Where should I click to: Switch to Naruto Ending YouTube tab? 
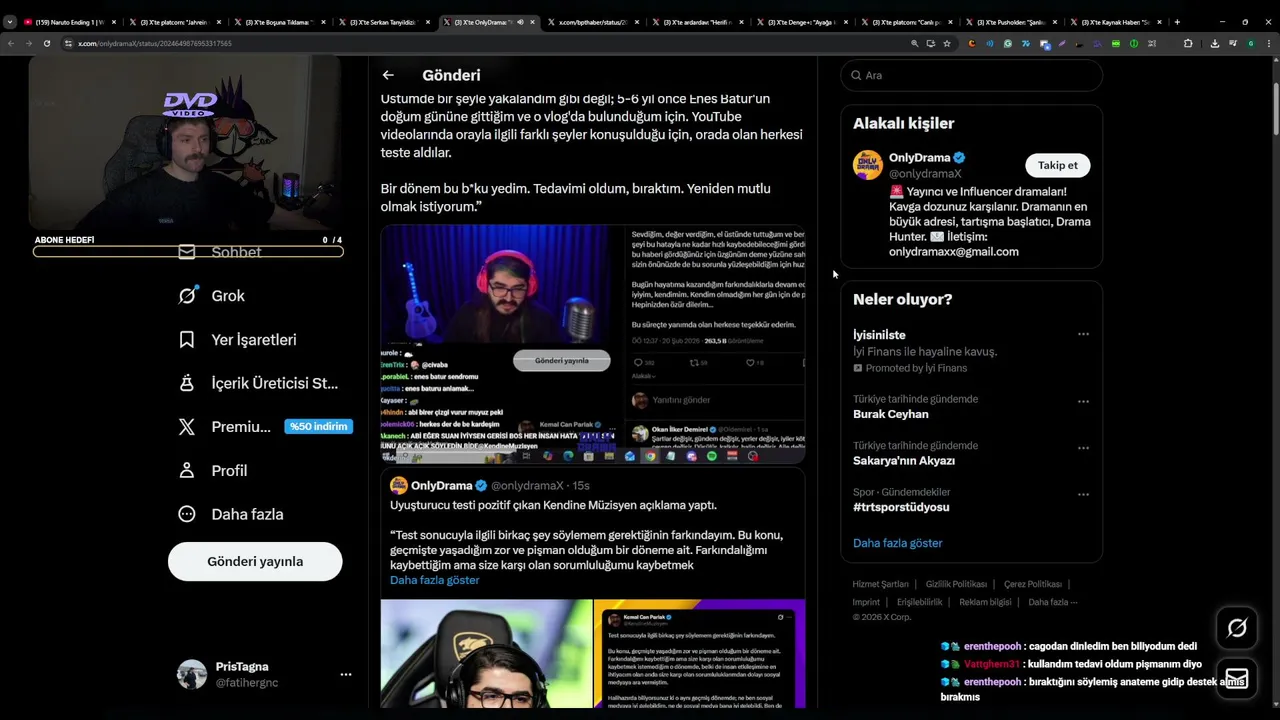tap(69, 22)
